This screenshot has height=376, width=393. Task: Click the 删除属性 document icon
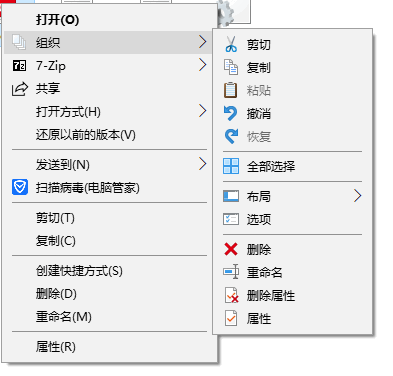(x=231, y=295)
